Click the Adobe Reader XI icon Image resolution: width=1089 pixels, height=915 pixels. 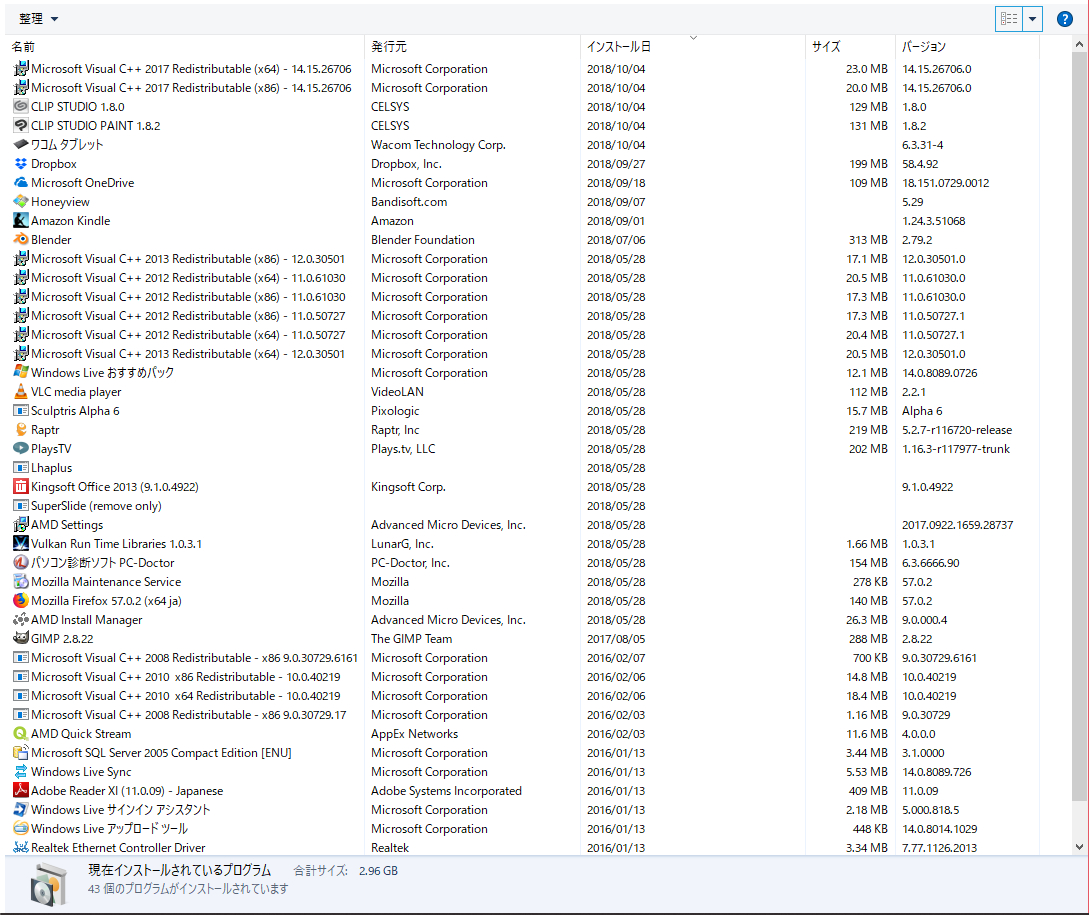tap(21, 790)
